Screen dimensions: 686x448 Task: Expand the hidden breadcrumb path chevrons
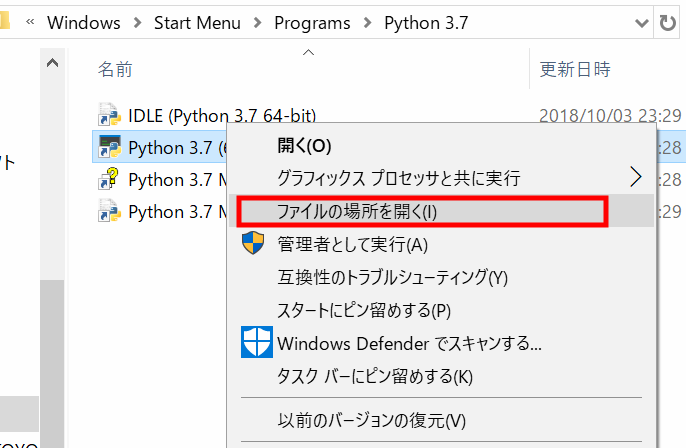(x=30, y=22)
